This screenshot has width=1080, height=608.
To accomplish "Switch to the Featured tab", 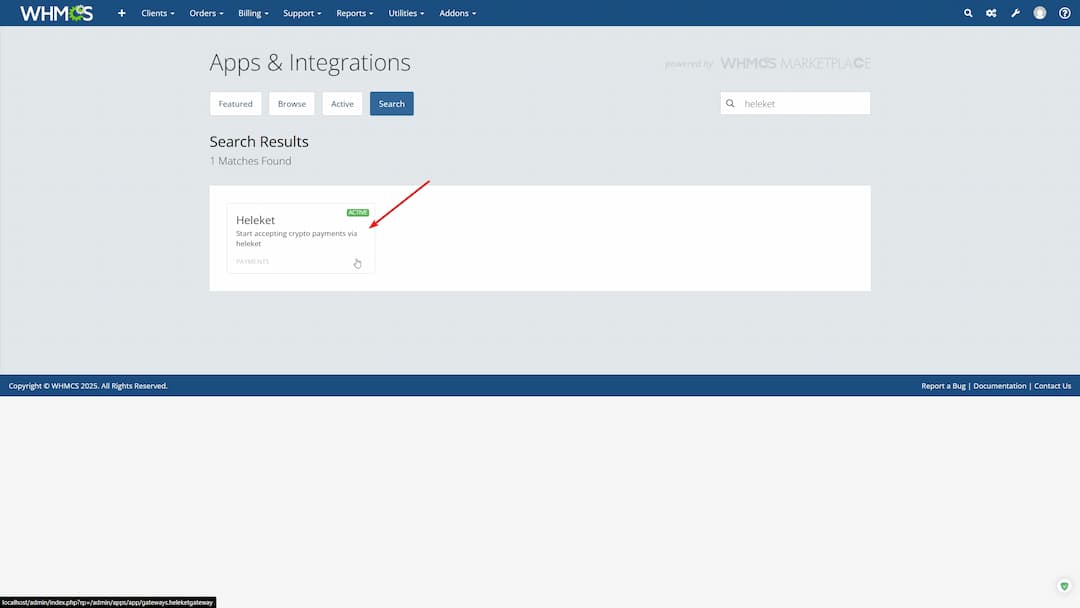I will point(236,103).
